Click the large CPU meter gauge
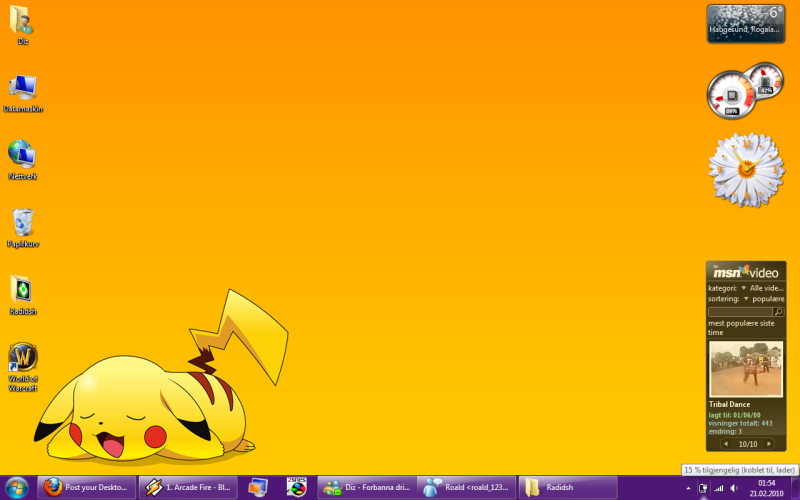Screen dimensions: 800x500 click(x=731, y=95)
